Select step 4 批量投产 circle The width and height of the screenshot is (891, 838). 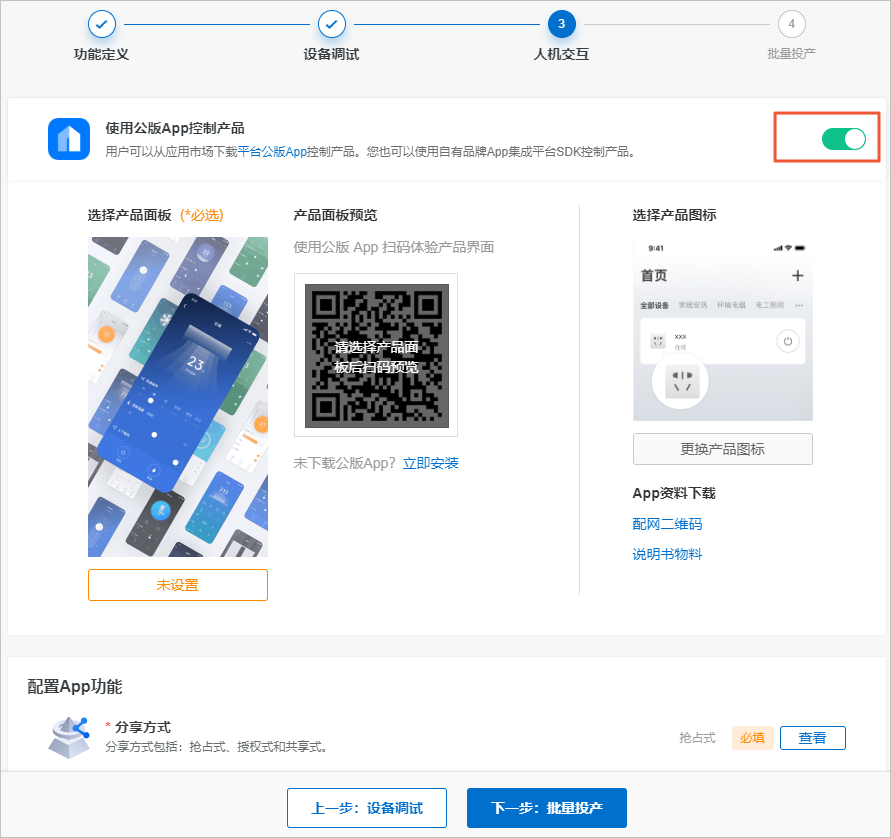[x=792, y=24]
